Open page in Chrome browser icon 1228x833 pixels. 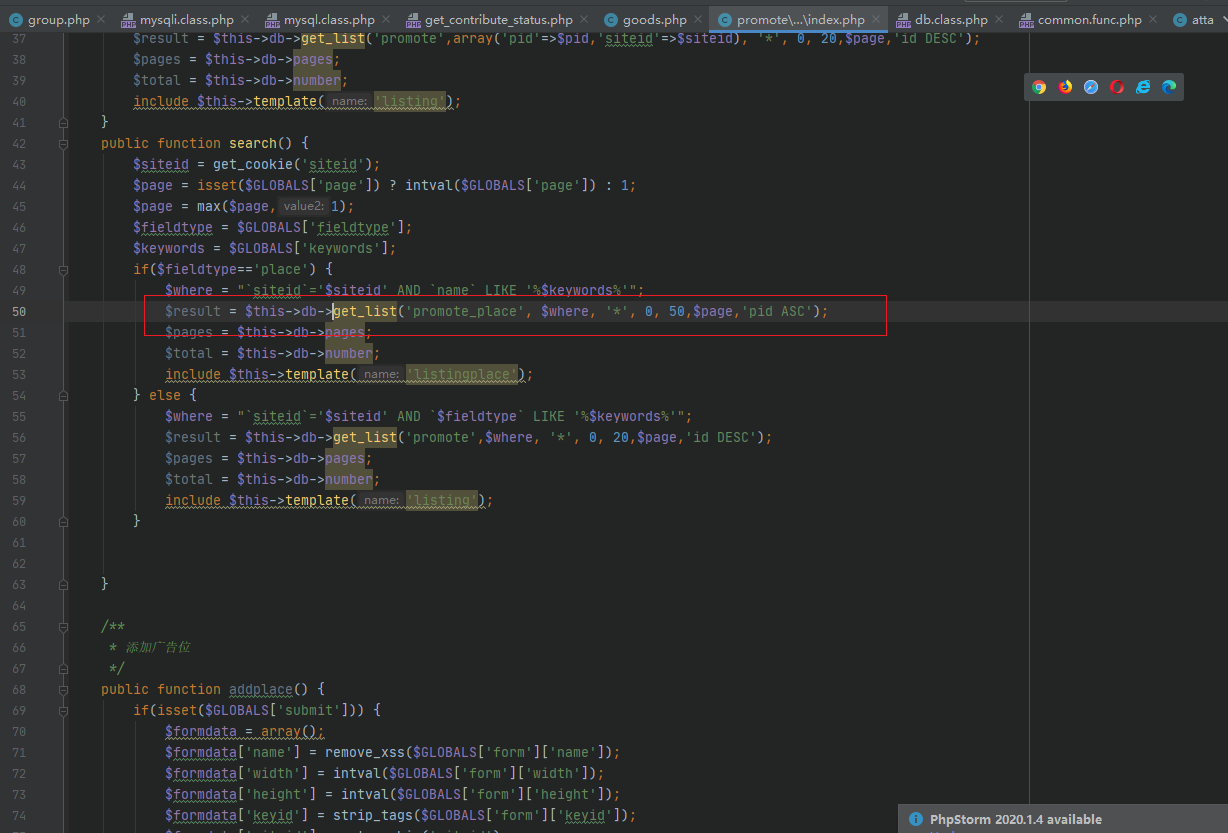pyautogui.click(x=1039, y=87)
